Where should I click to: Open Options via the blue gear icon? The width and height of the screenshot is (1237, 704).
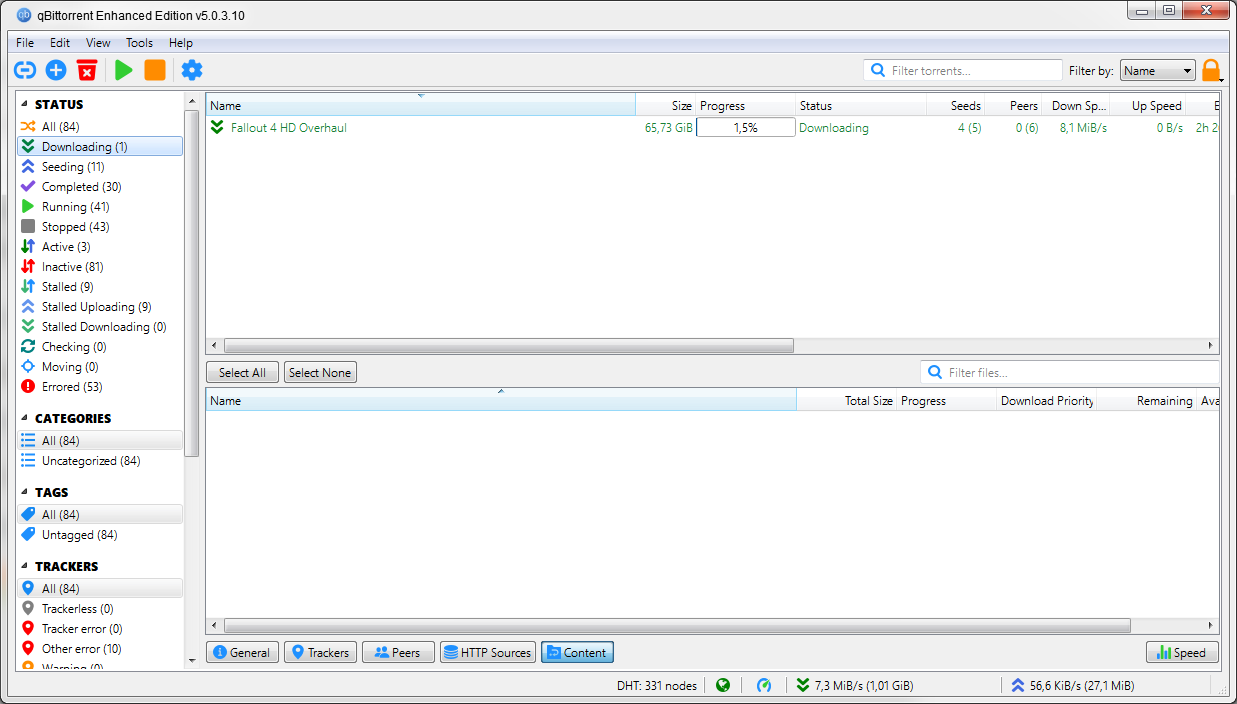coord(192,70)
